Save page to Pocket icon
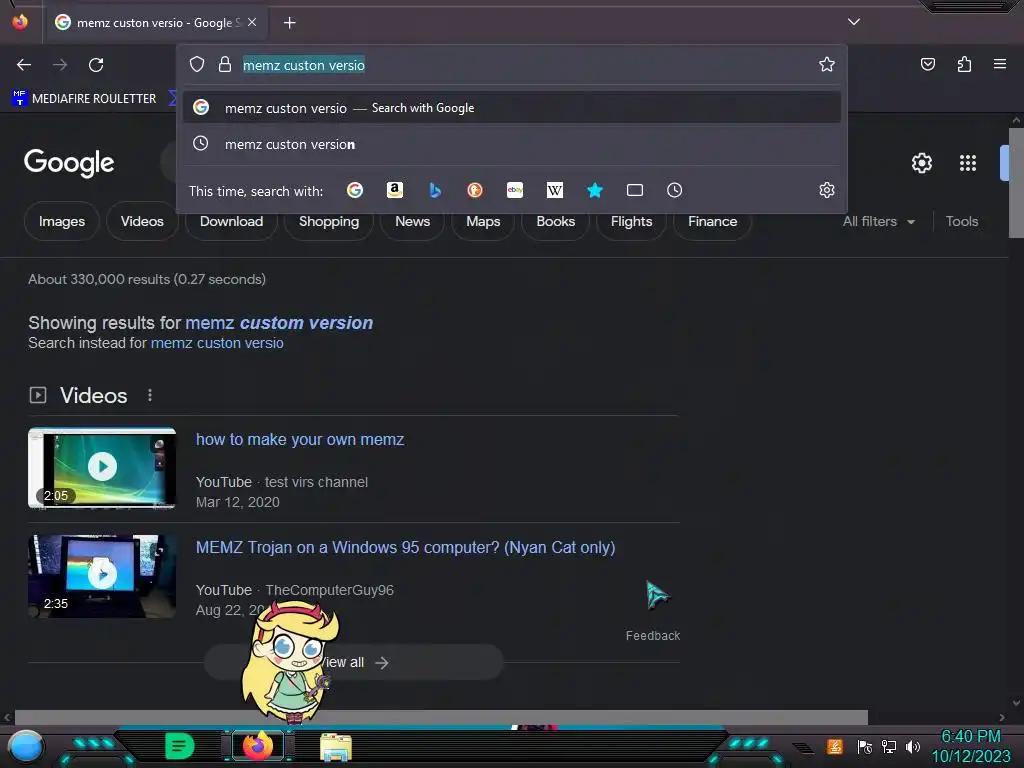Viewport: 1024px width, 768px height. pyautogui.click(x=927, y=64)
